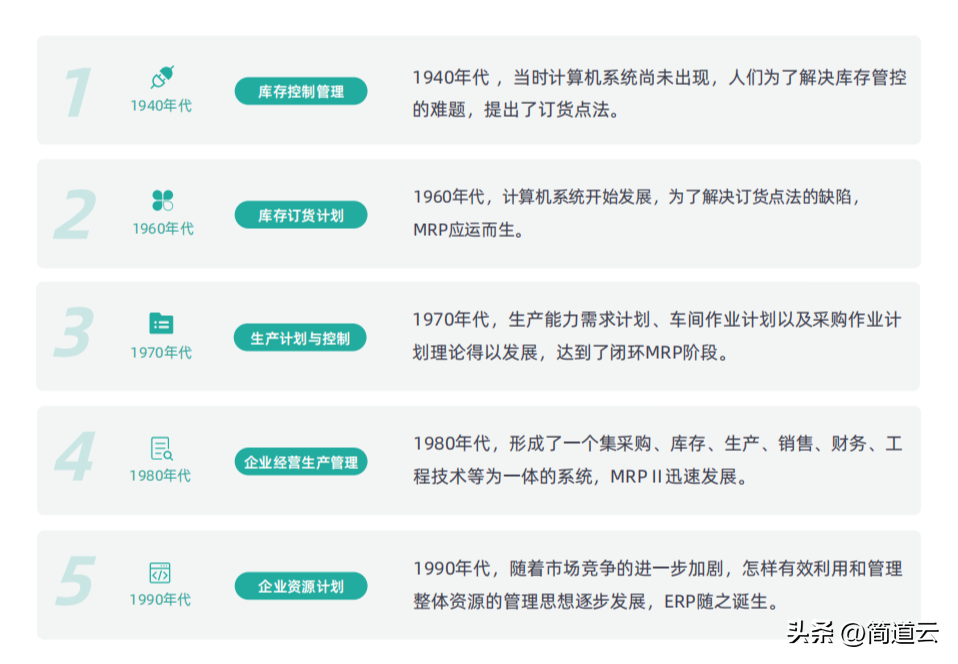958x664 pixels.
Task: Select the large number 2 marker
Action: click(74, 216)
